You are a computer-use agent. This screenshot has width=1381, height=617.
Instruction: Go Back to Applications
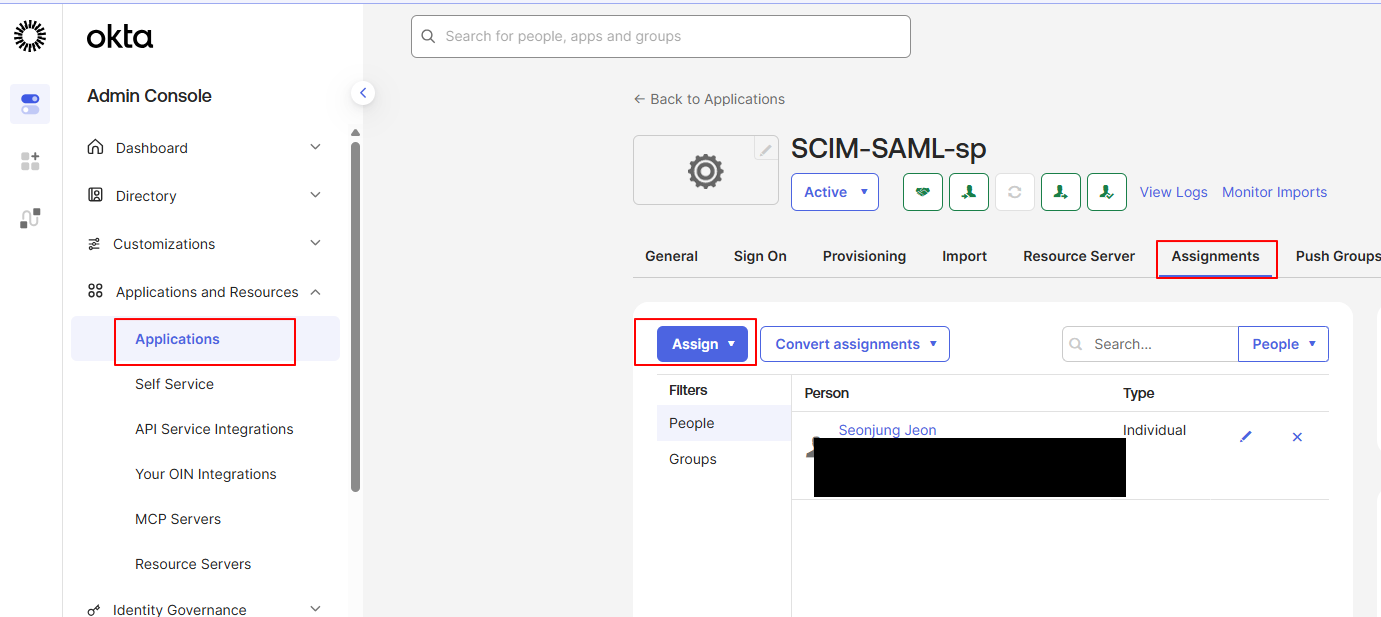pyautogui.click(x=709, y=99)
